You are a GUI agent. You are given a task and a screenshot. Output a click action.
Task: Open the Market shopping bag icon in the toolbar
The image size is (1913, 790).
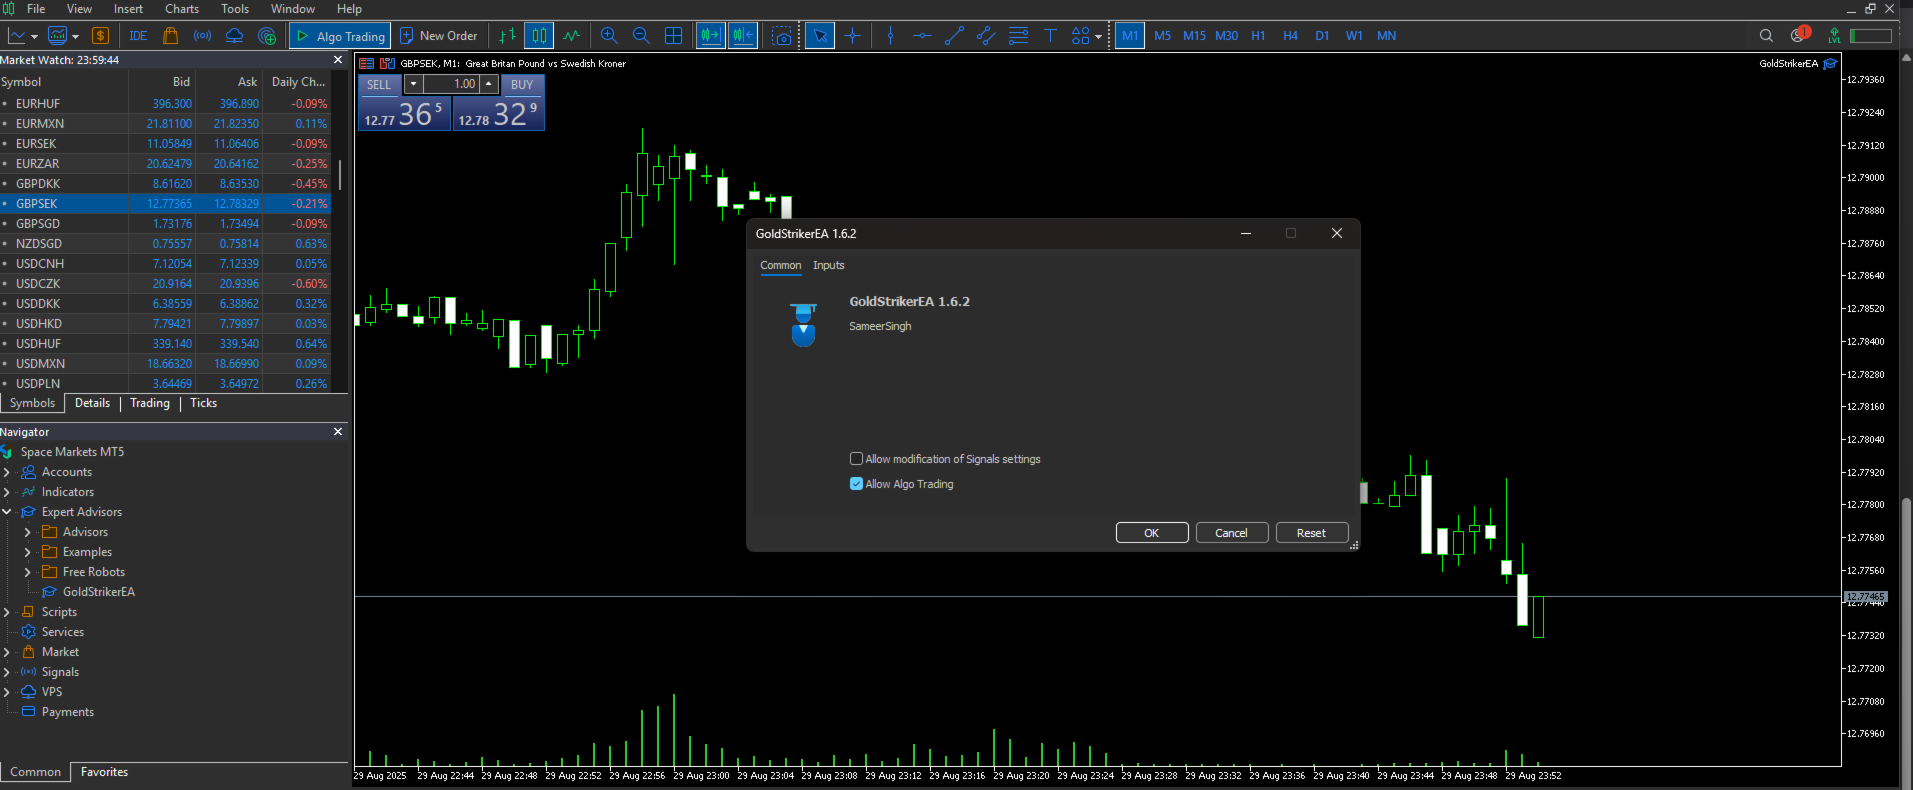coord(171,36)
